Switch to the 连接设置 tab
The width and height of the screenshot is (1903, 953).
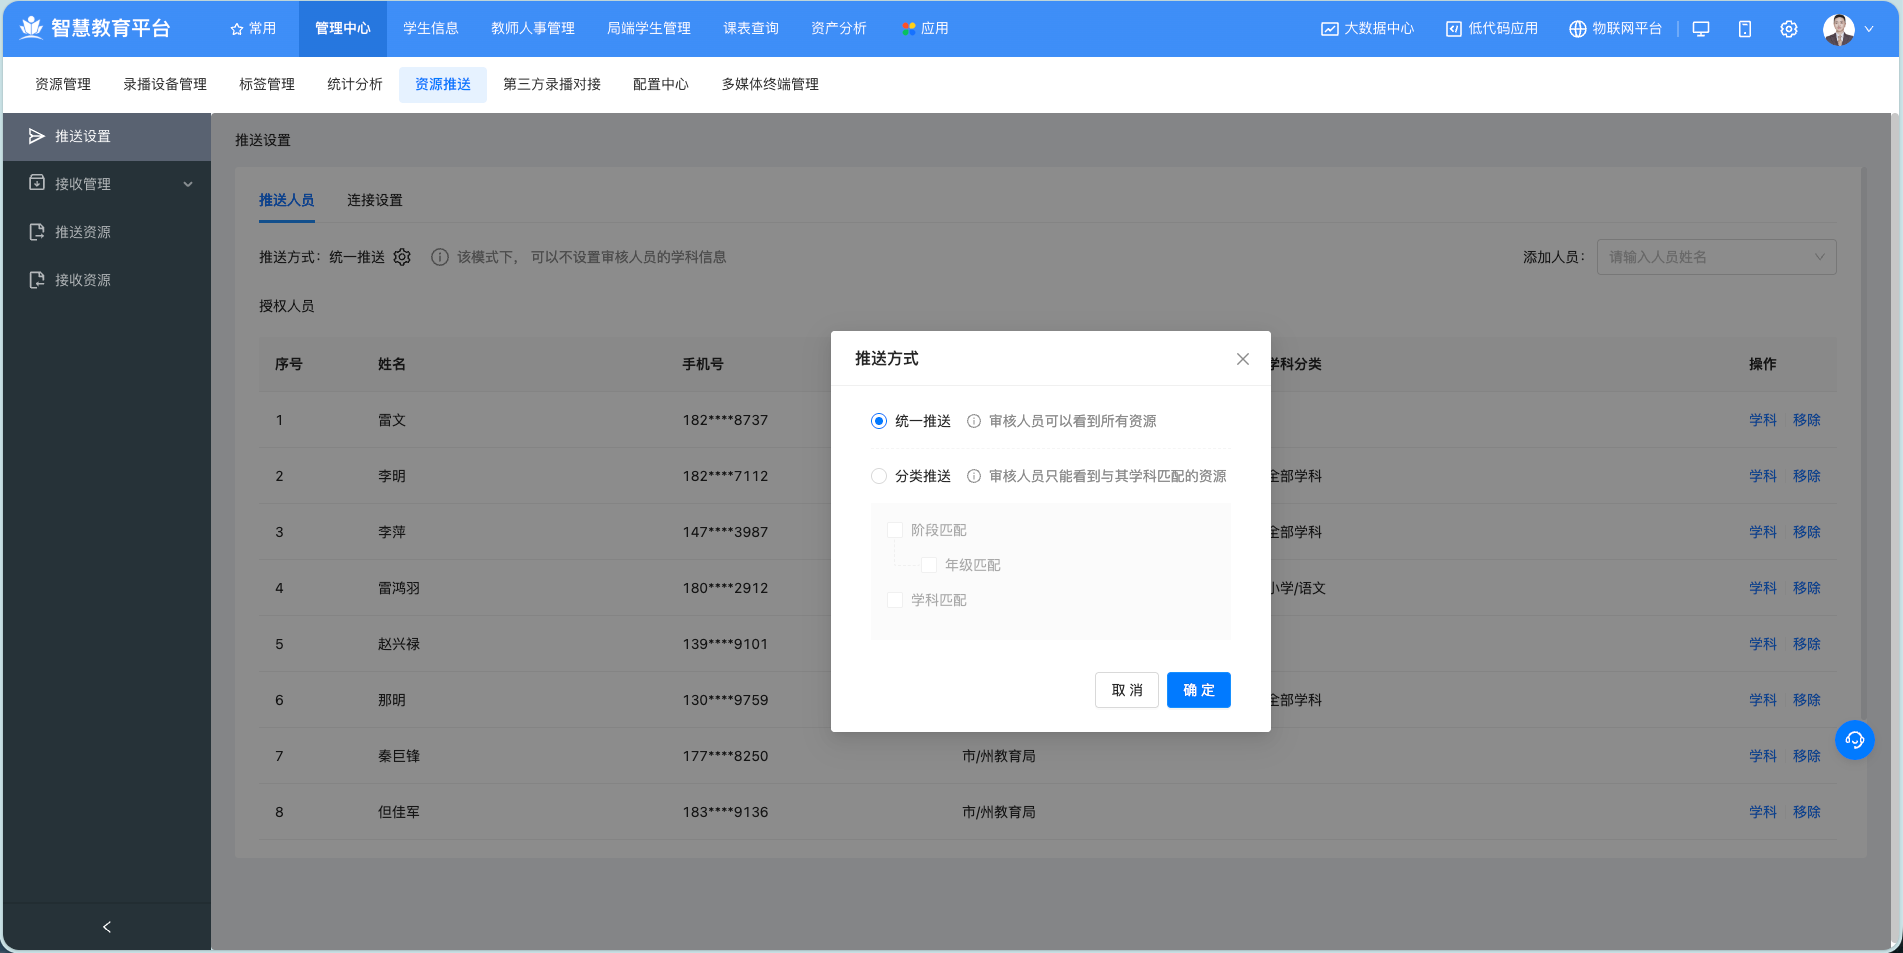coord(374,200)
